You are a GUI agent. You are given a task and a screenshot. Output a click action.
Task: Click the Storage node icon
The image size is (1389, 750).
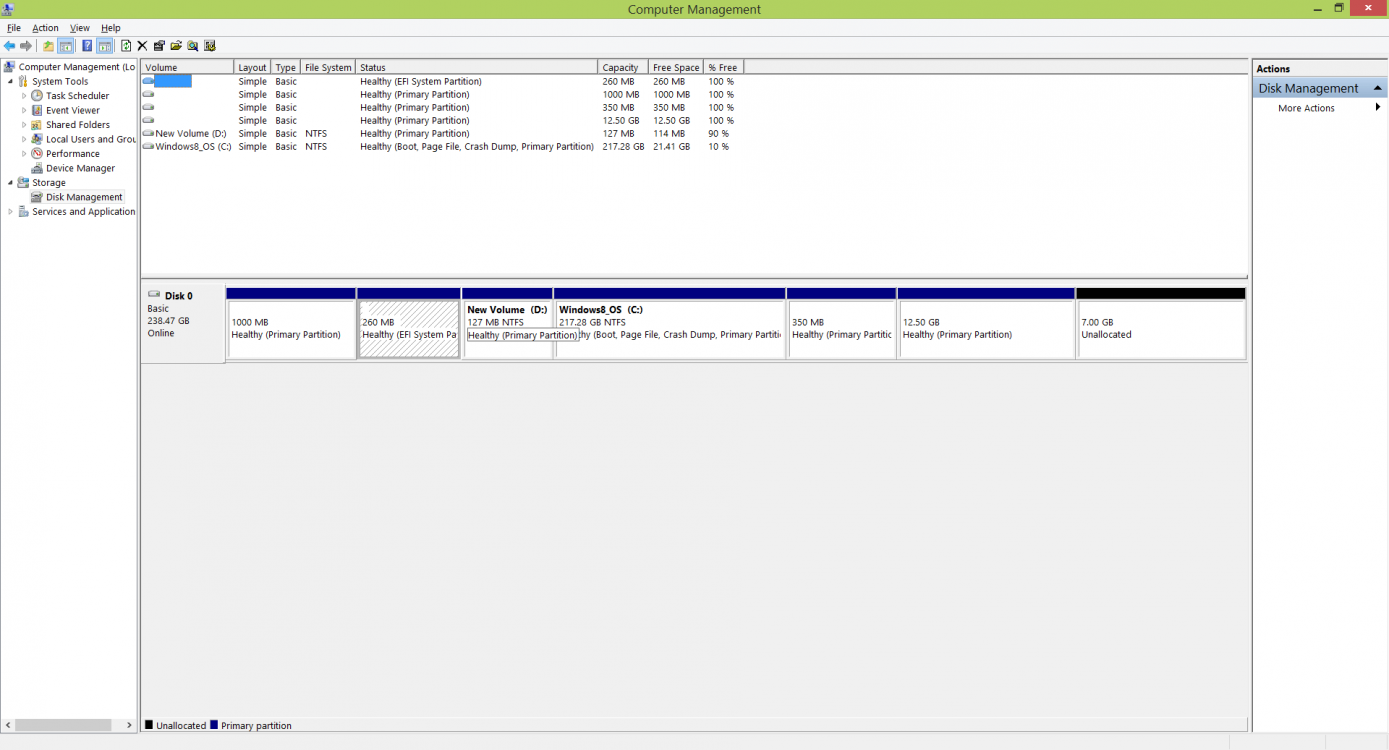[x=23, y=183]
